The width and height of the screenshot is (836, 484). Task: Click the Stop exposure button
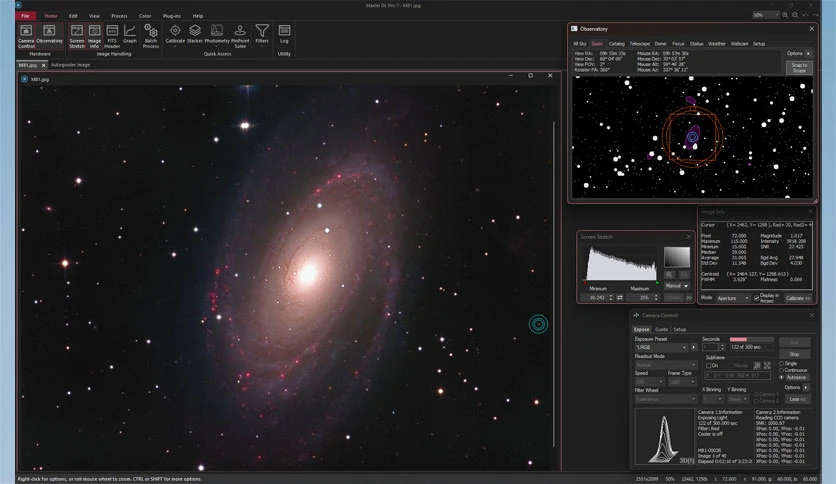794,354
